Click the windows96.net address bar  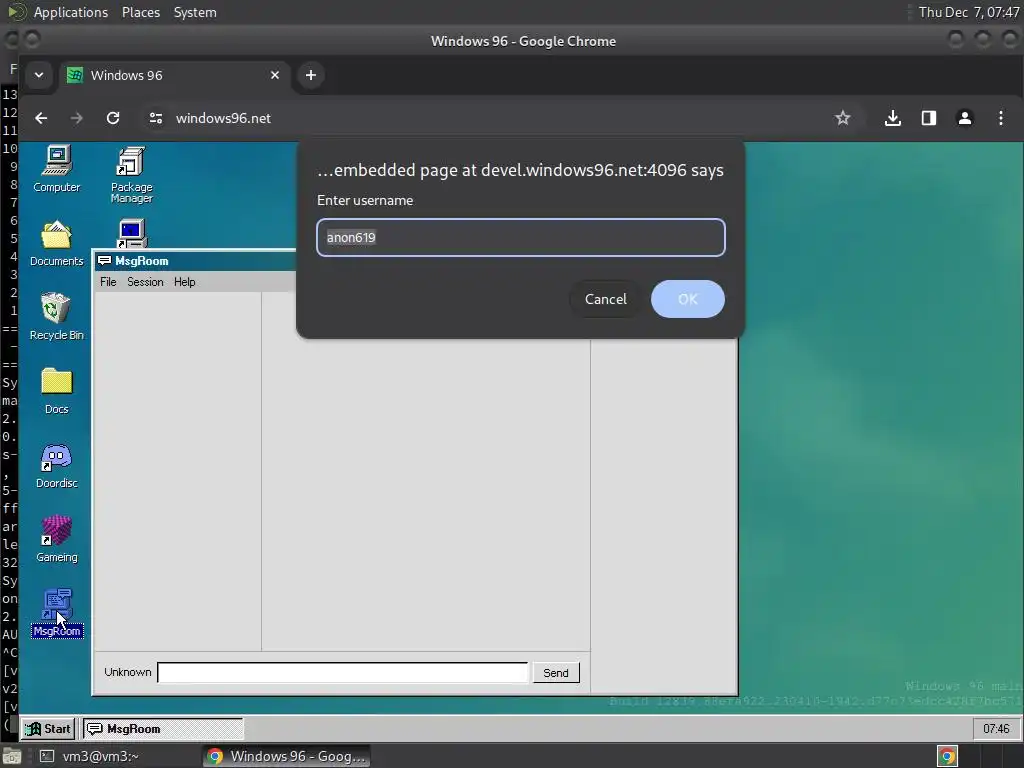pos(483,118)
